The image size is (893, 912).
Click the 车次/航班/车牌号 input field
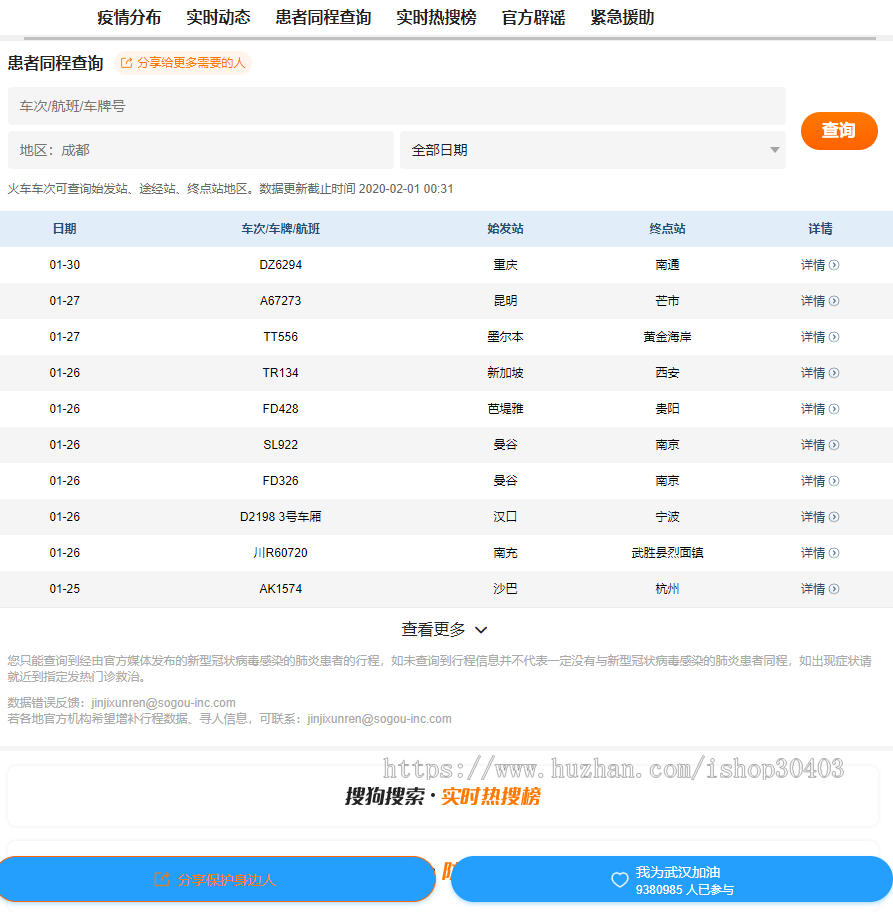396,106
